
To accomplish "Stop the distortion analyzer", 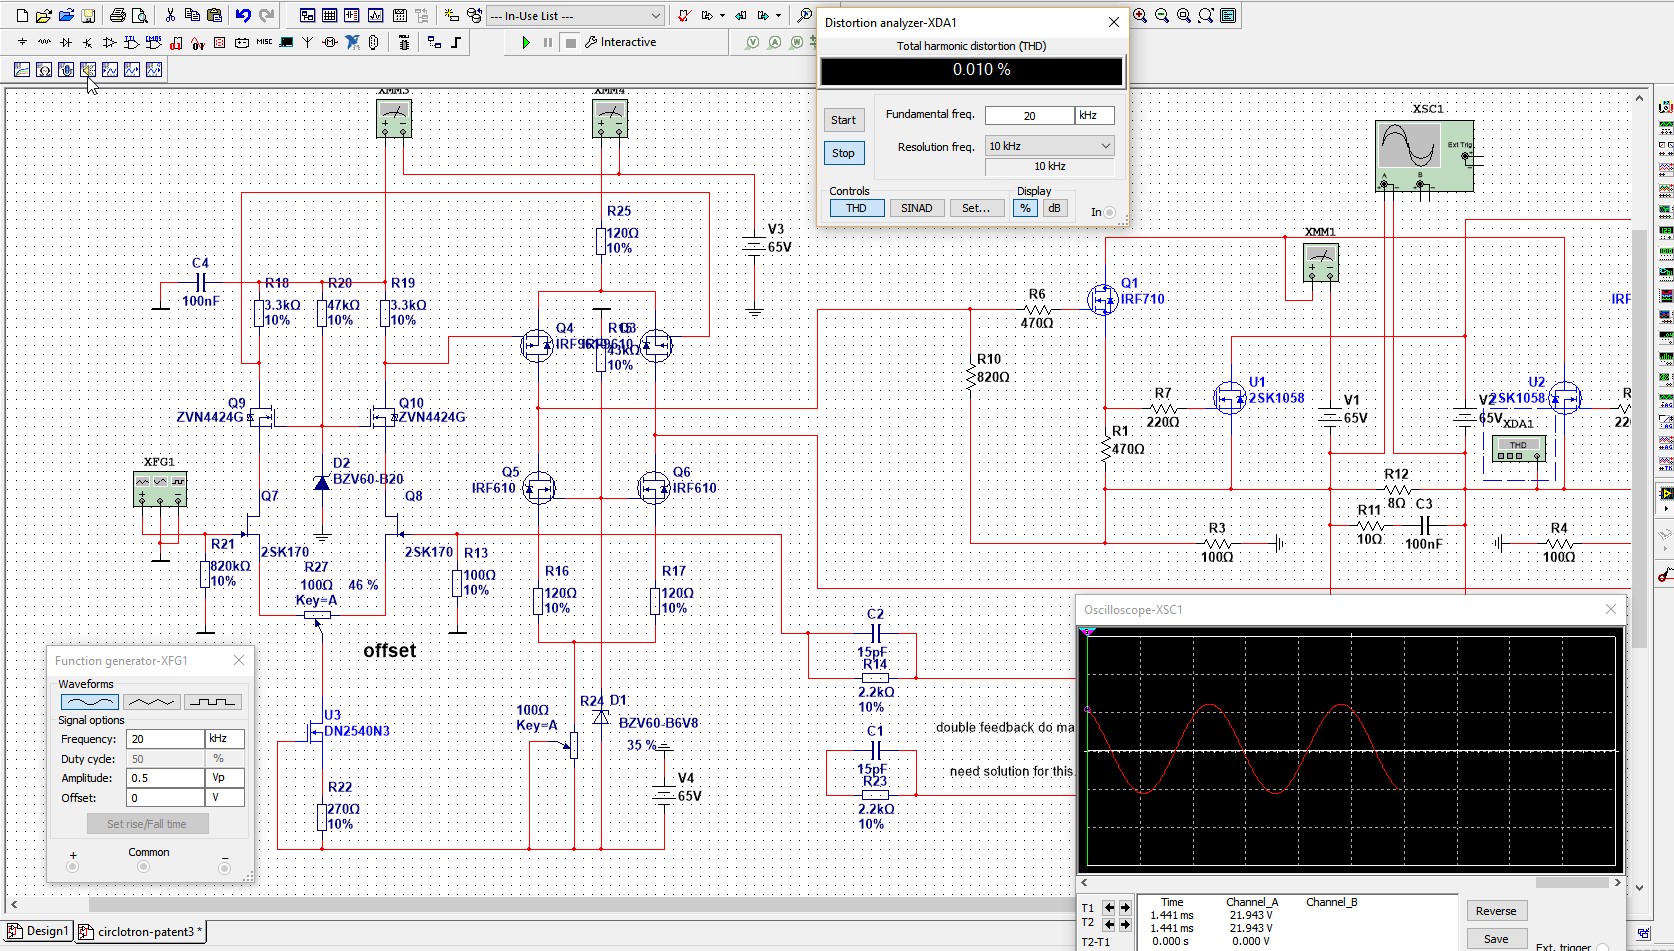I will (x=843, y=153).
